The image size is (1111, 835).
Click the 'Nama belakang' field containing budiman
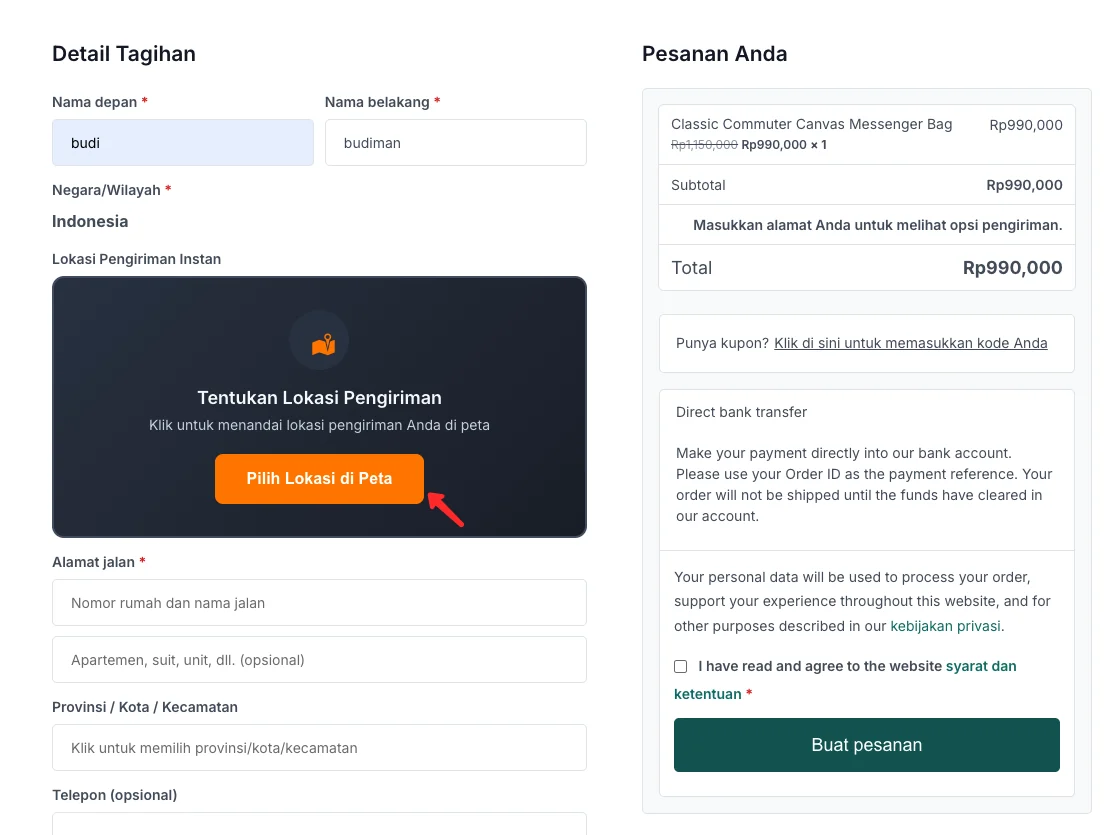point(455,142)
